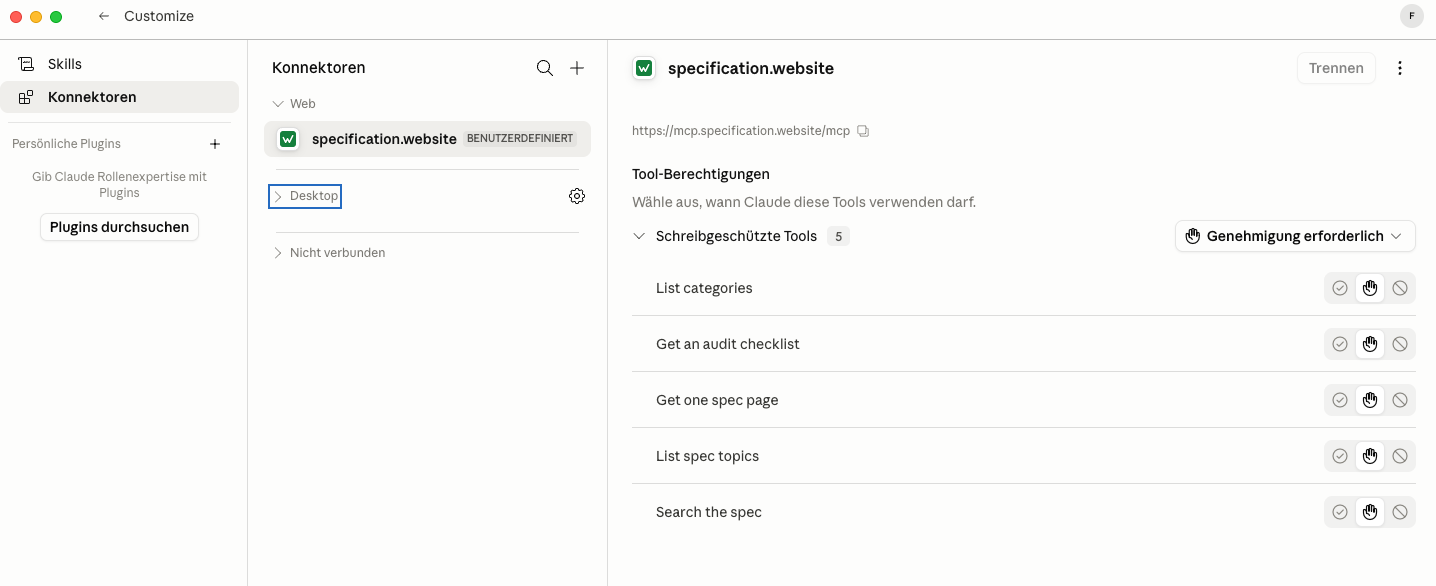Click the List spec topics label

tap(707, 456)
